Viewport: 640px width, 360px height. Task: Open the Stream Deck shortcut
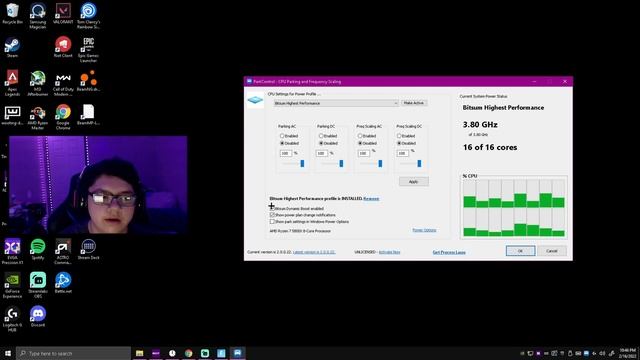[88, 249]
